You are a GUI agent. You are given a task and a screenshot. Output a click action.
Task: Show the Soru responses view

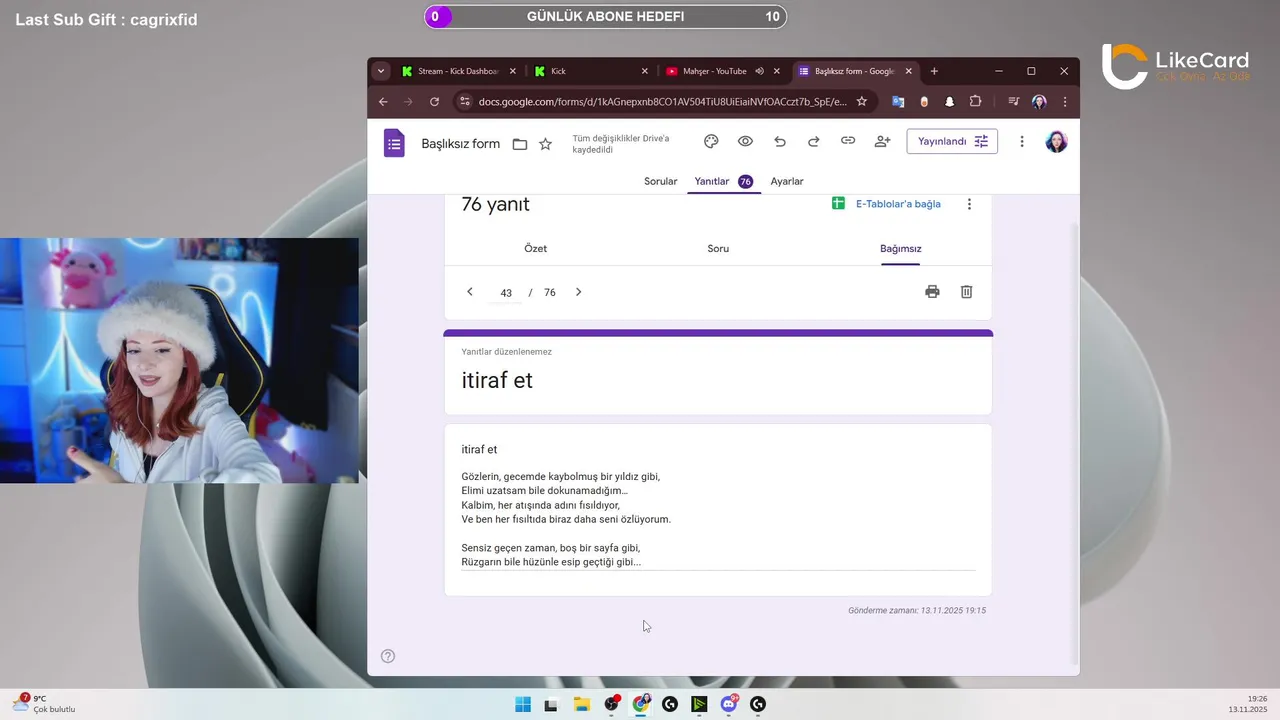coord(718,249)
